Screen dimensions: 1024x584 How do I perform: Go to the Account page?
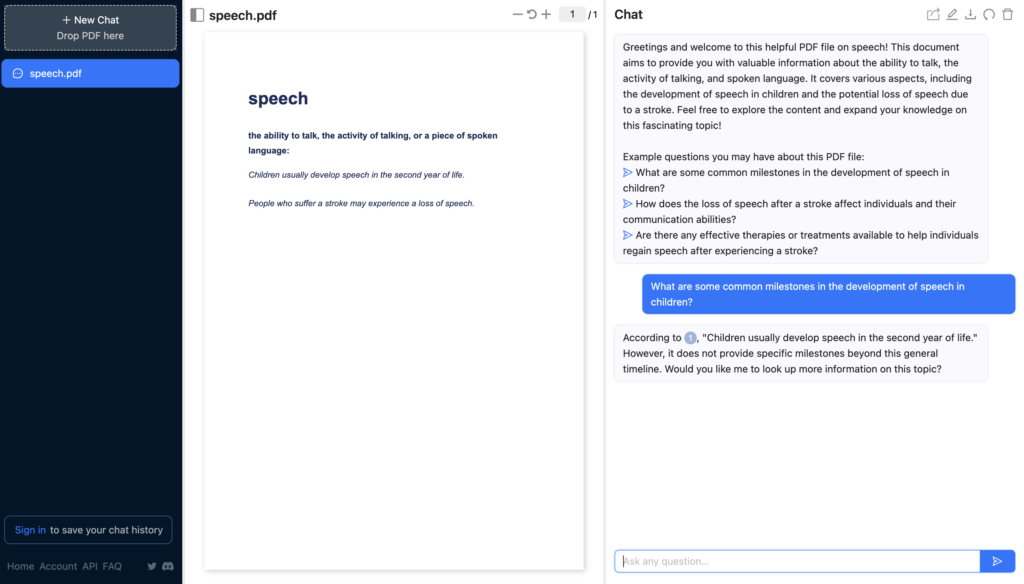pyautogui.click(x=58, y=566)
